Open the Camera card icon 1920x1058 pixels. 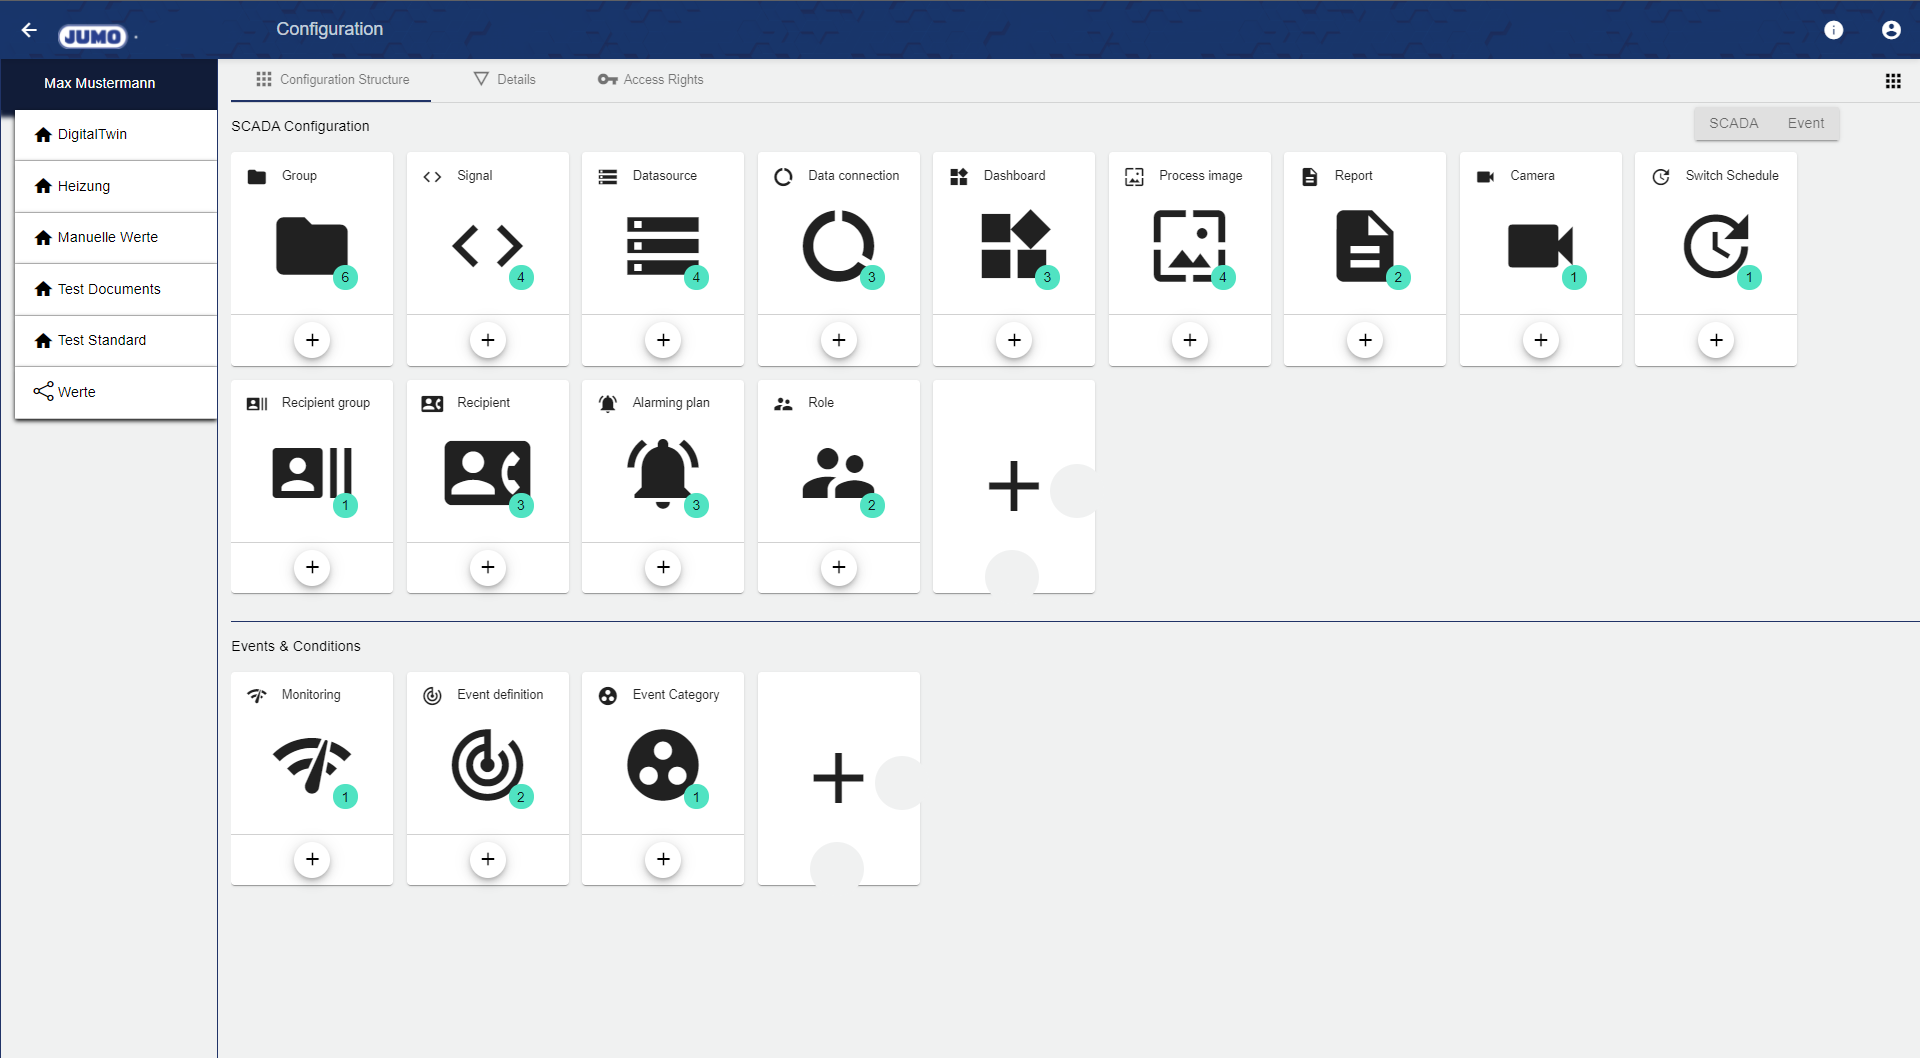pyautogui.click(x=1539, y=246)
